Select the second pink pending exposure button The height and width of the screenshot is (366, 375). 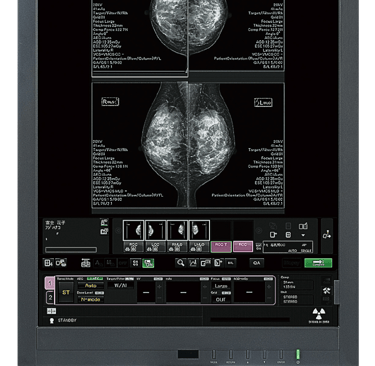click(243, 246)
